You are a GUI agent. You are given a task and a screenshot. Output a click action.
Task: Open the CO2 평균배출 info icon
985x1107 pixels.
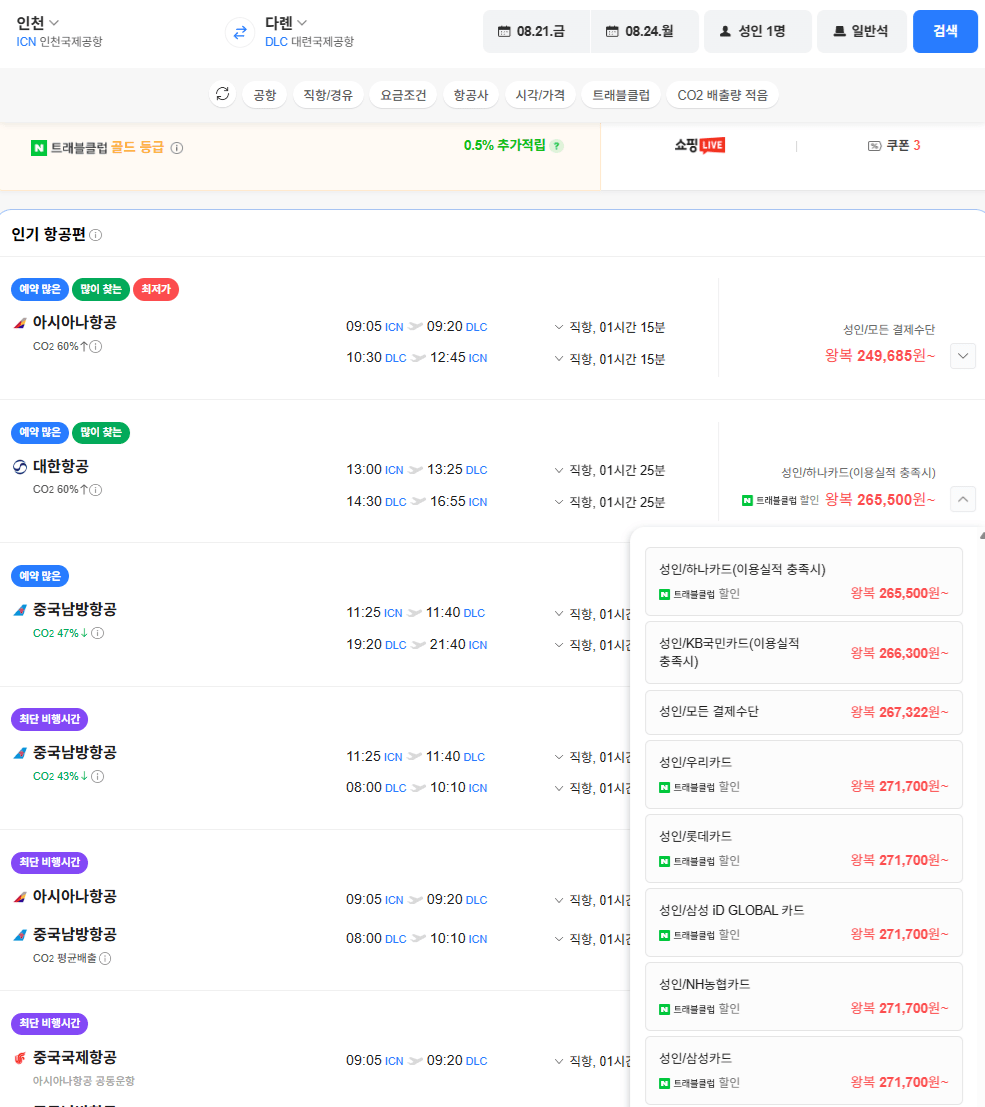tap(105, 959)
